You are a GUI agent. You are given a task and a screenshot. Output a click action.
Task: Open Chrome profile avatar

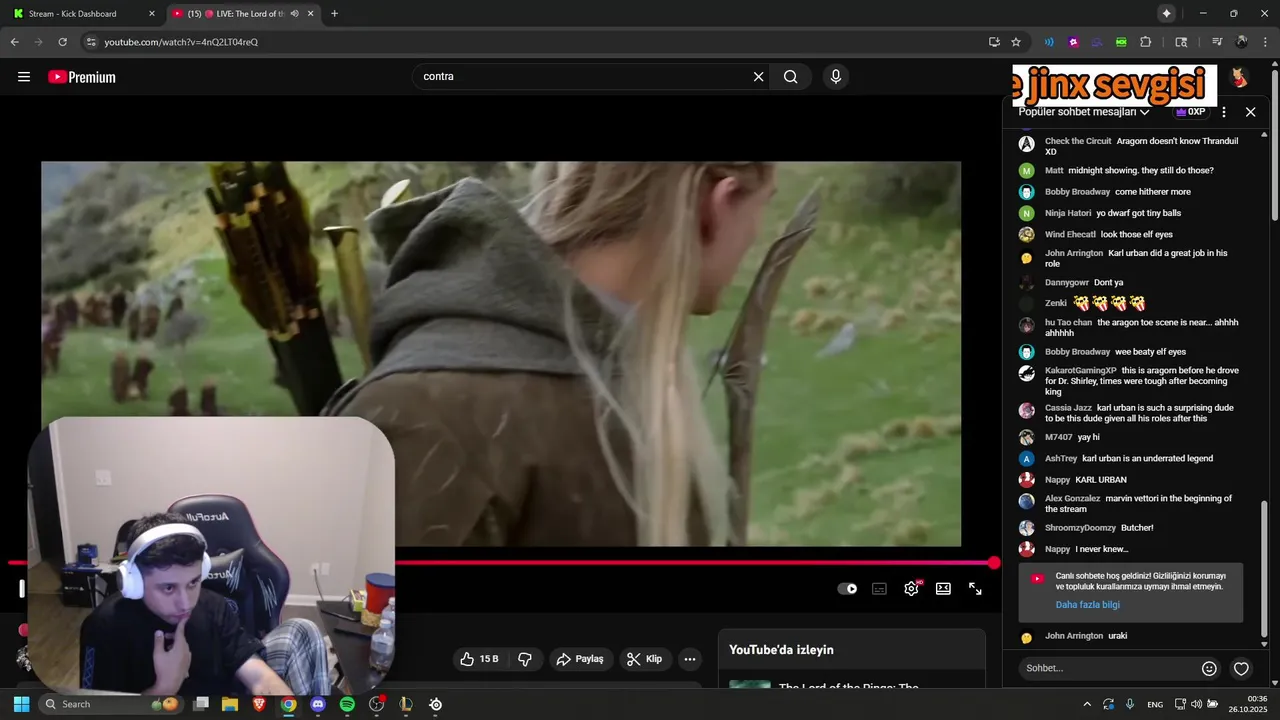(1241, 42)
